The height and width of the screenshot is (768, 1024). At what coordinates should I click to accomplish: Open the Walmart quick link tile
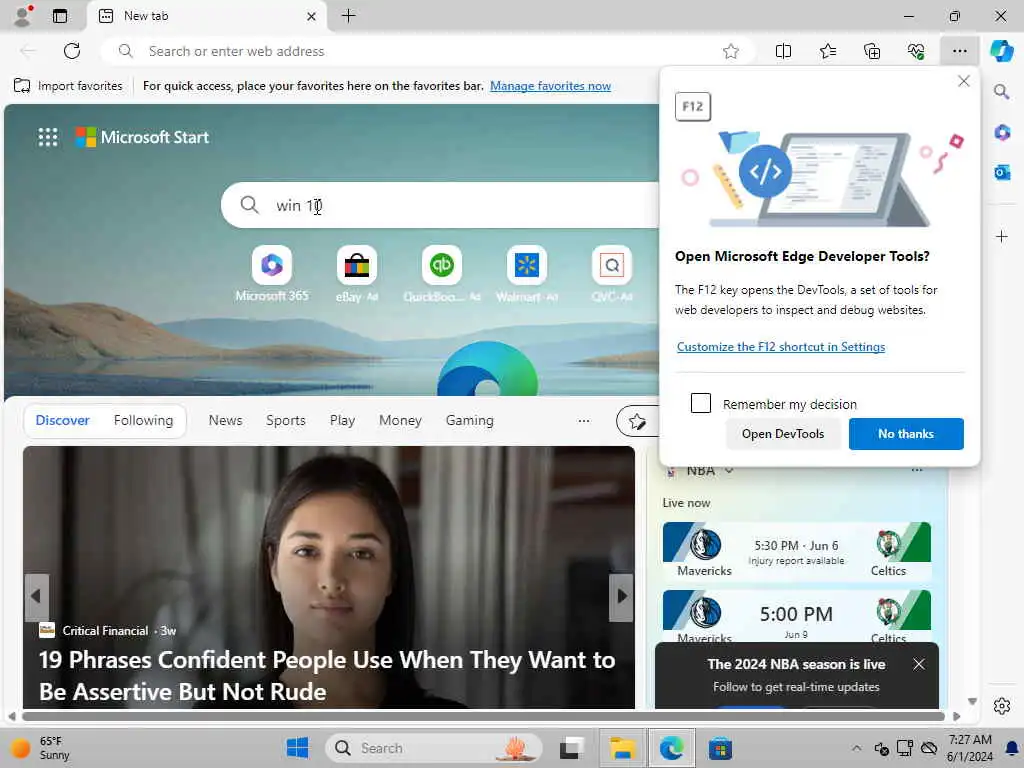(x=526, y=274)
